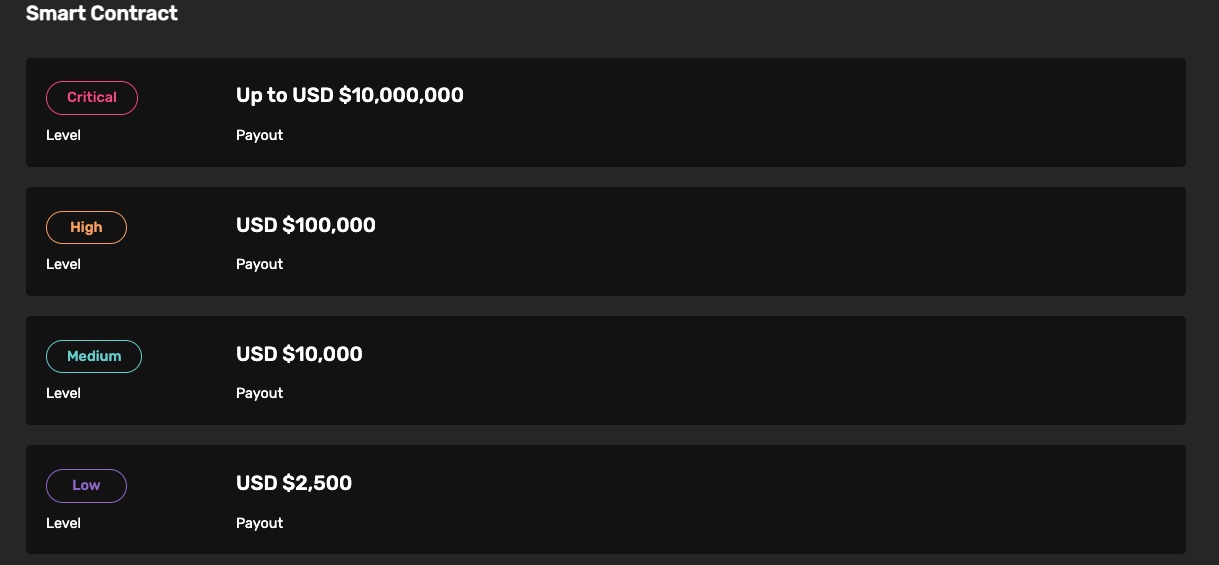This screenshot has width=1219, height=565.
Task: Click the Critical severity badge
Action: pyautogui.click(x=92, y=98)
